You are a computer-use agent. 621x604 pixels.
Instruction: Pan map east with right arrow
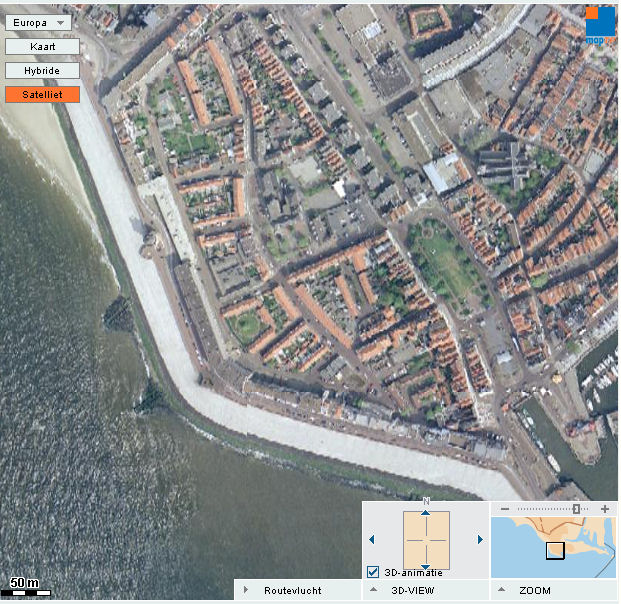pyautogui.click(x=480, y=540)
